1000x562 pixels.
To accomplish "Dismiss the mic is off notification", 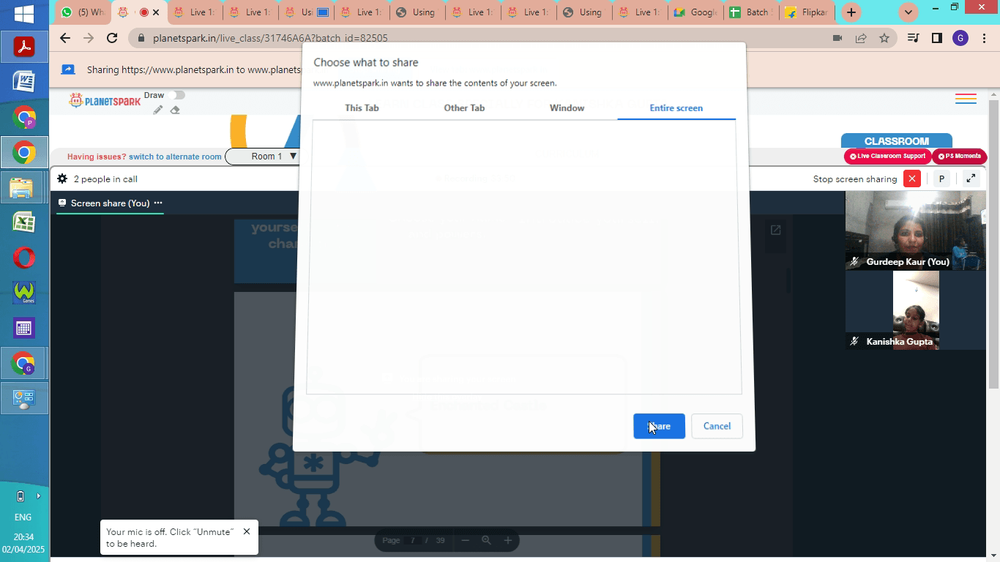I will pos(247,531).
